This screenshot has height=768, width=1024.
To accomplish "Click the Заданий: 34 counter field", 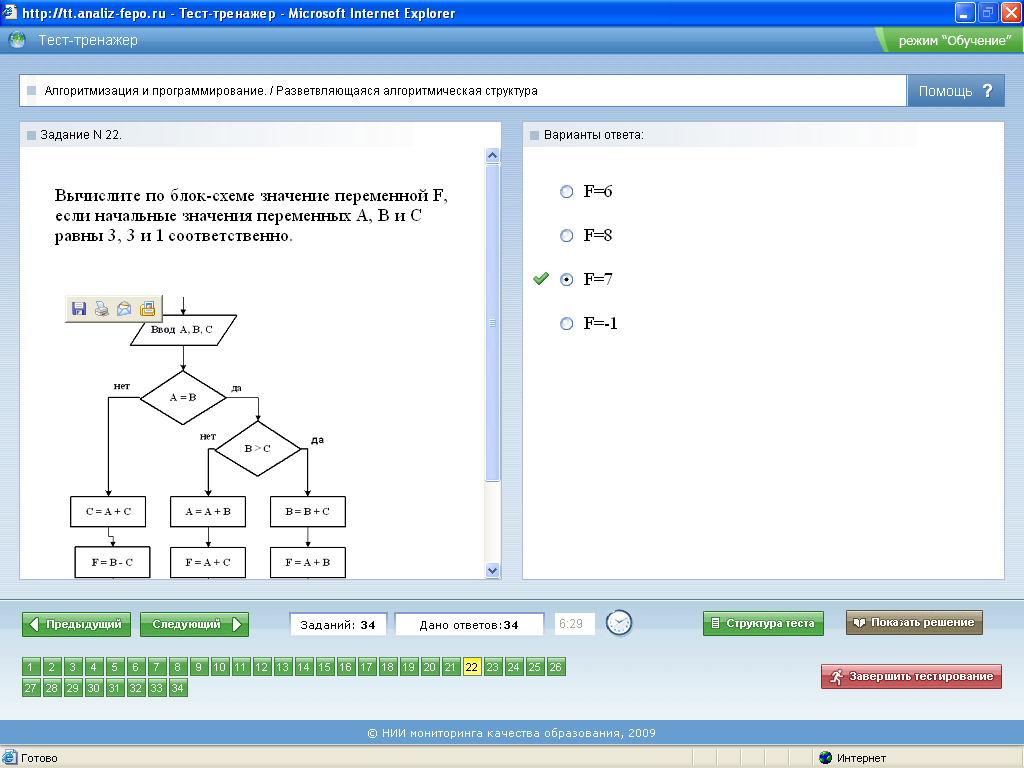I will pyautogui.click(x=338, y=624).
